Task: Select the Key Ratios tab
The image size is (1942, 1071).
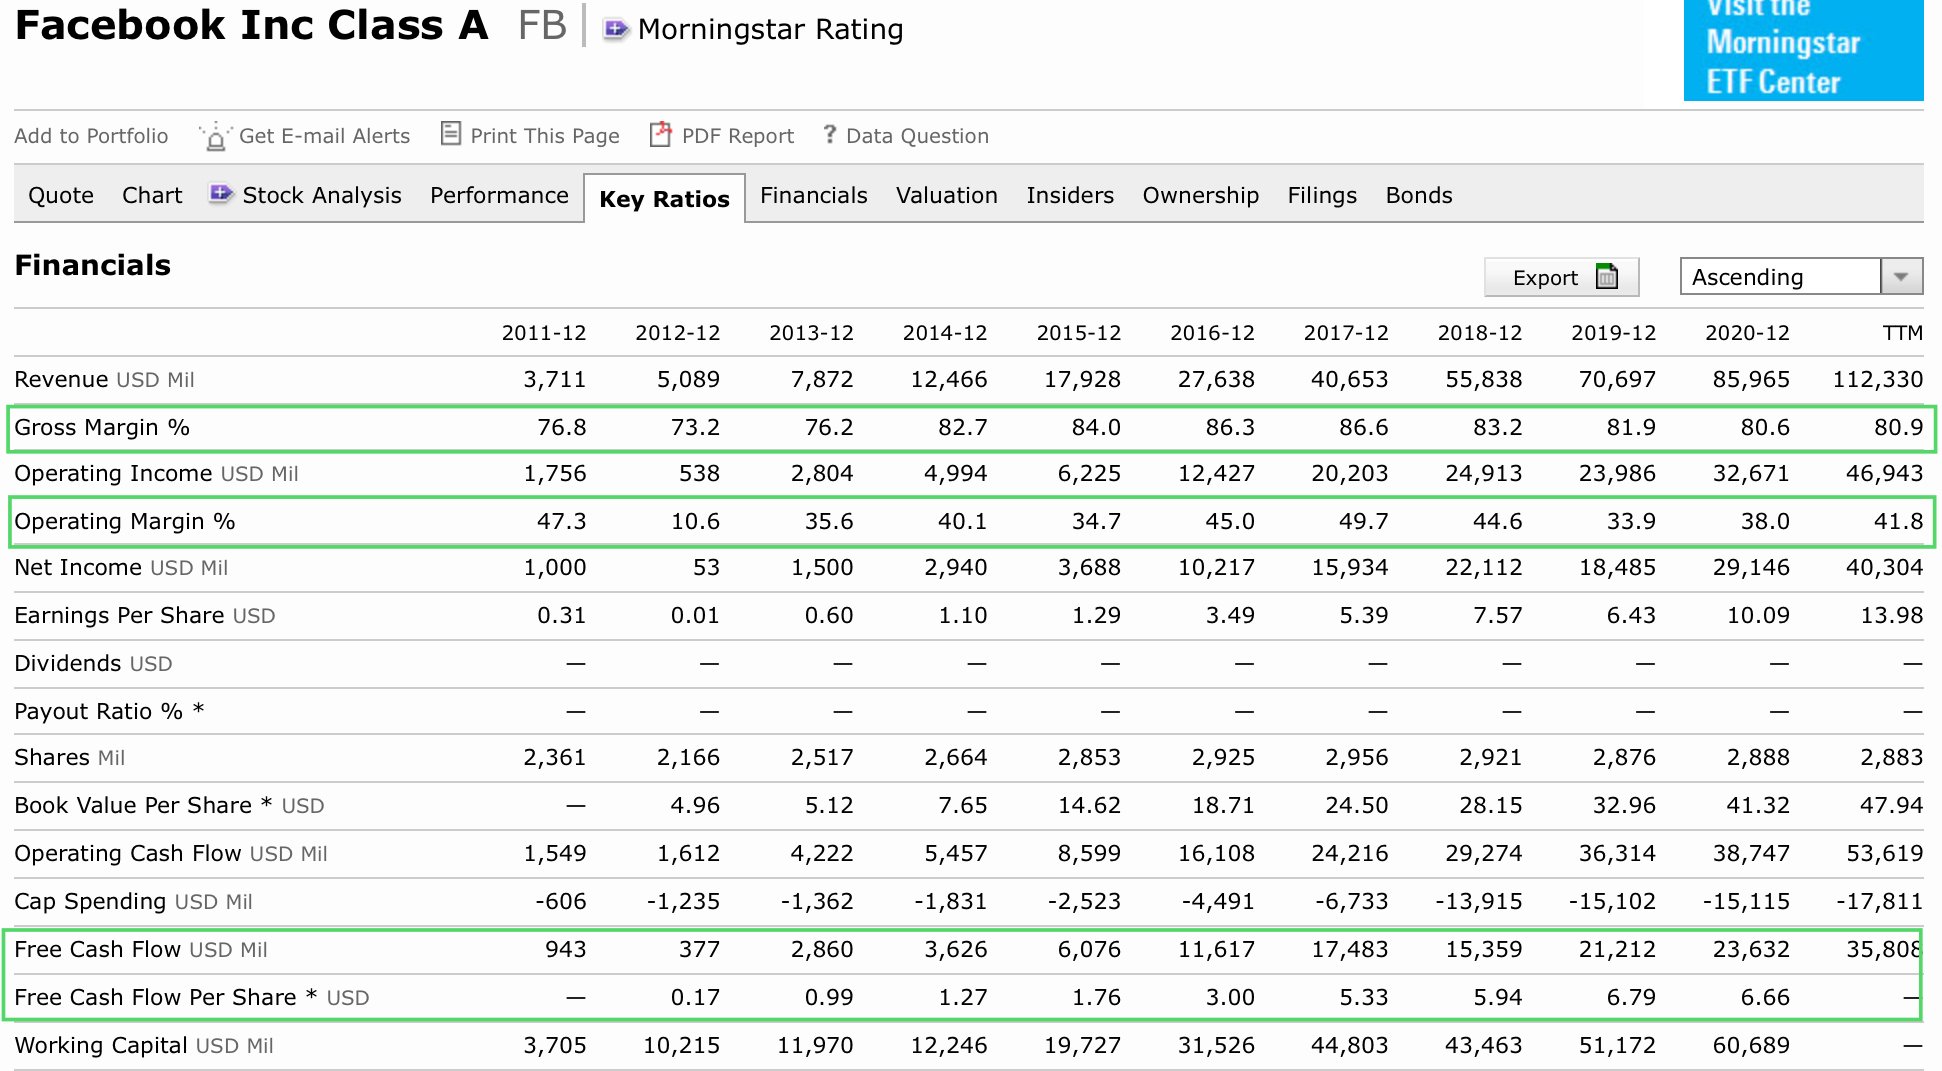Action: [664, 198]
